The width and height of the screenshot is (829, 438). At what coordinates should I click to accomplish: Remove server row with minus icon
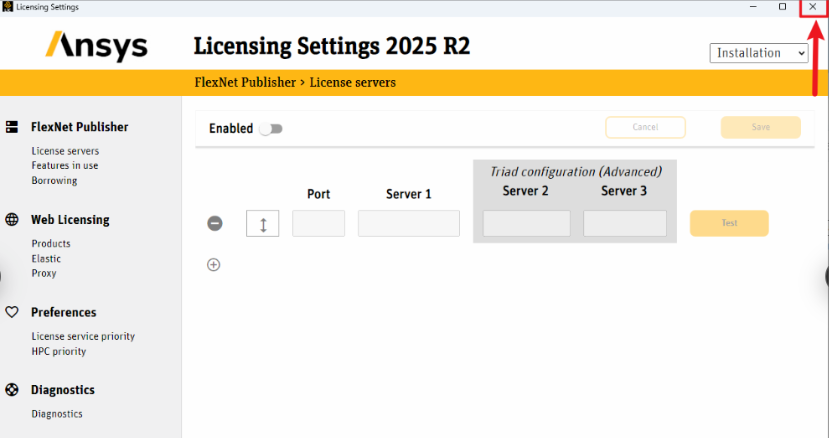[215, 223]
